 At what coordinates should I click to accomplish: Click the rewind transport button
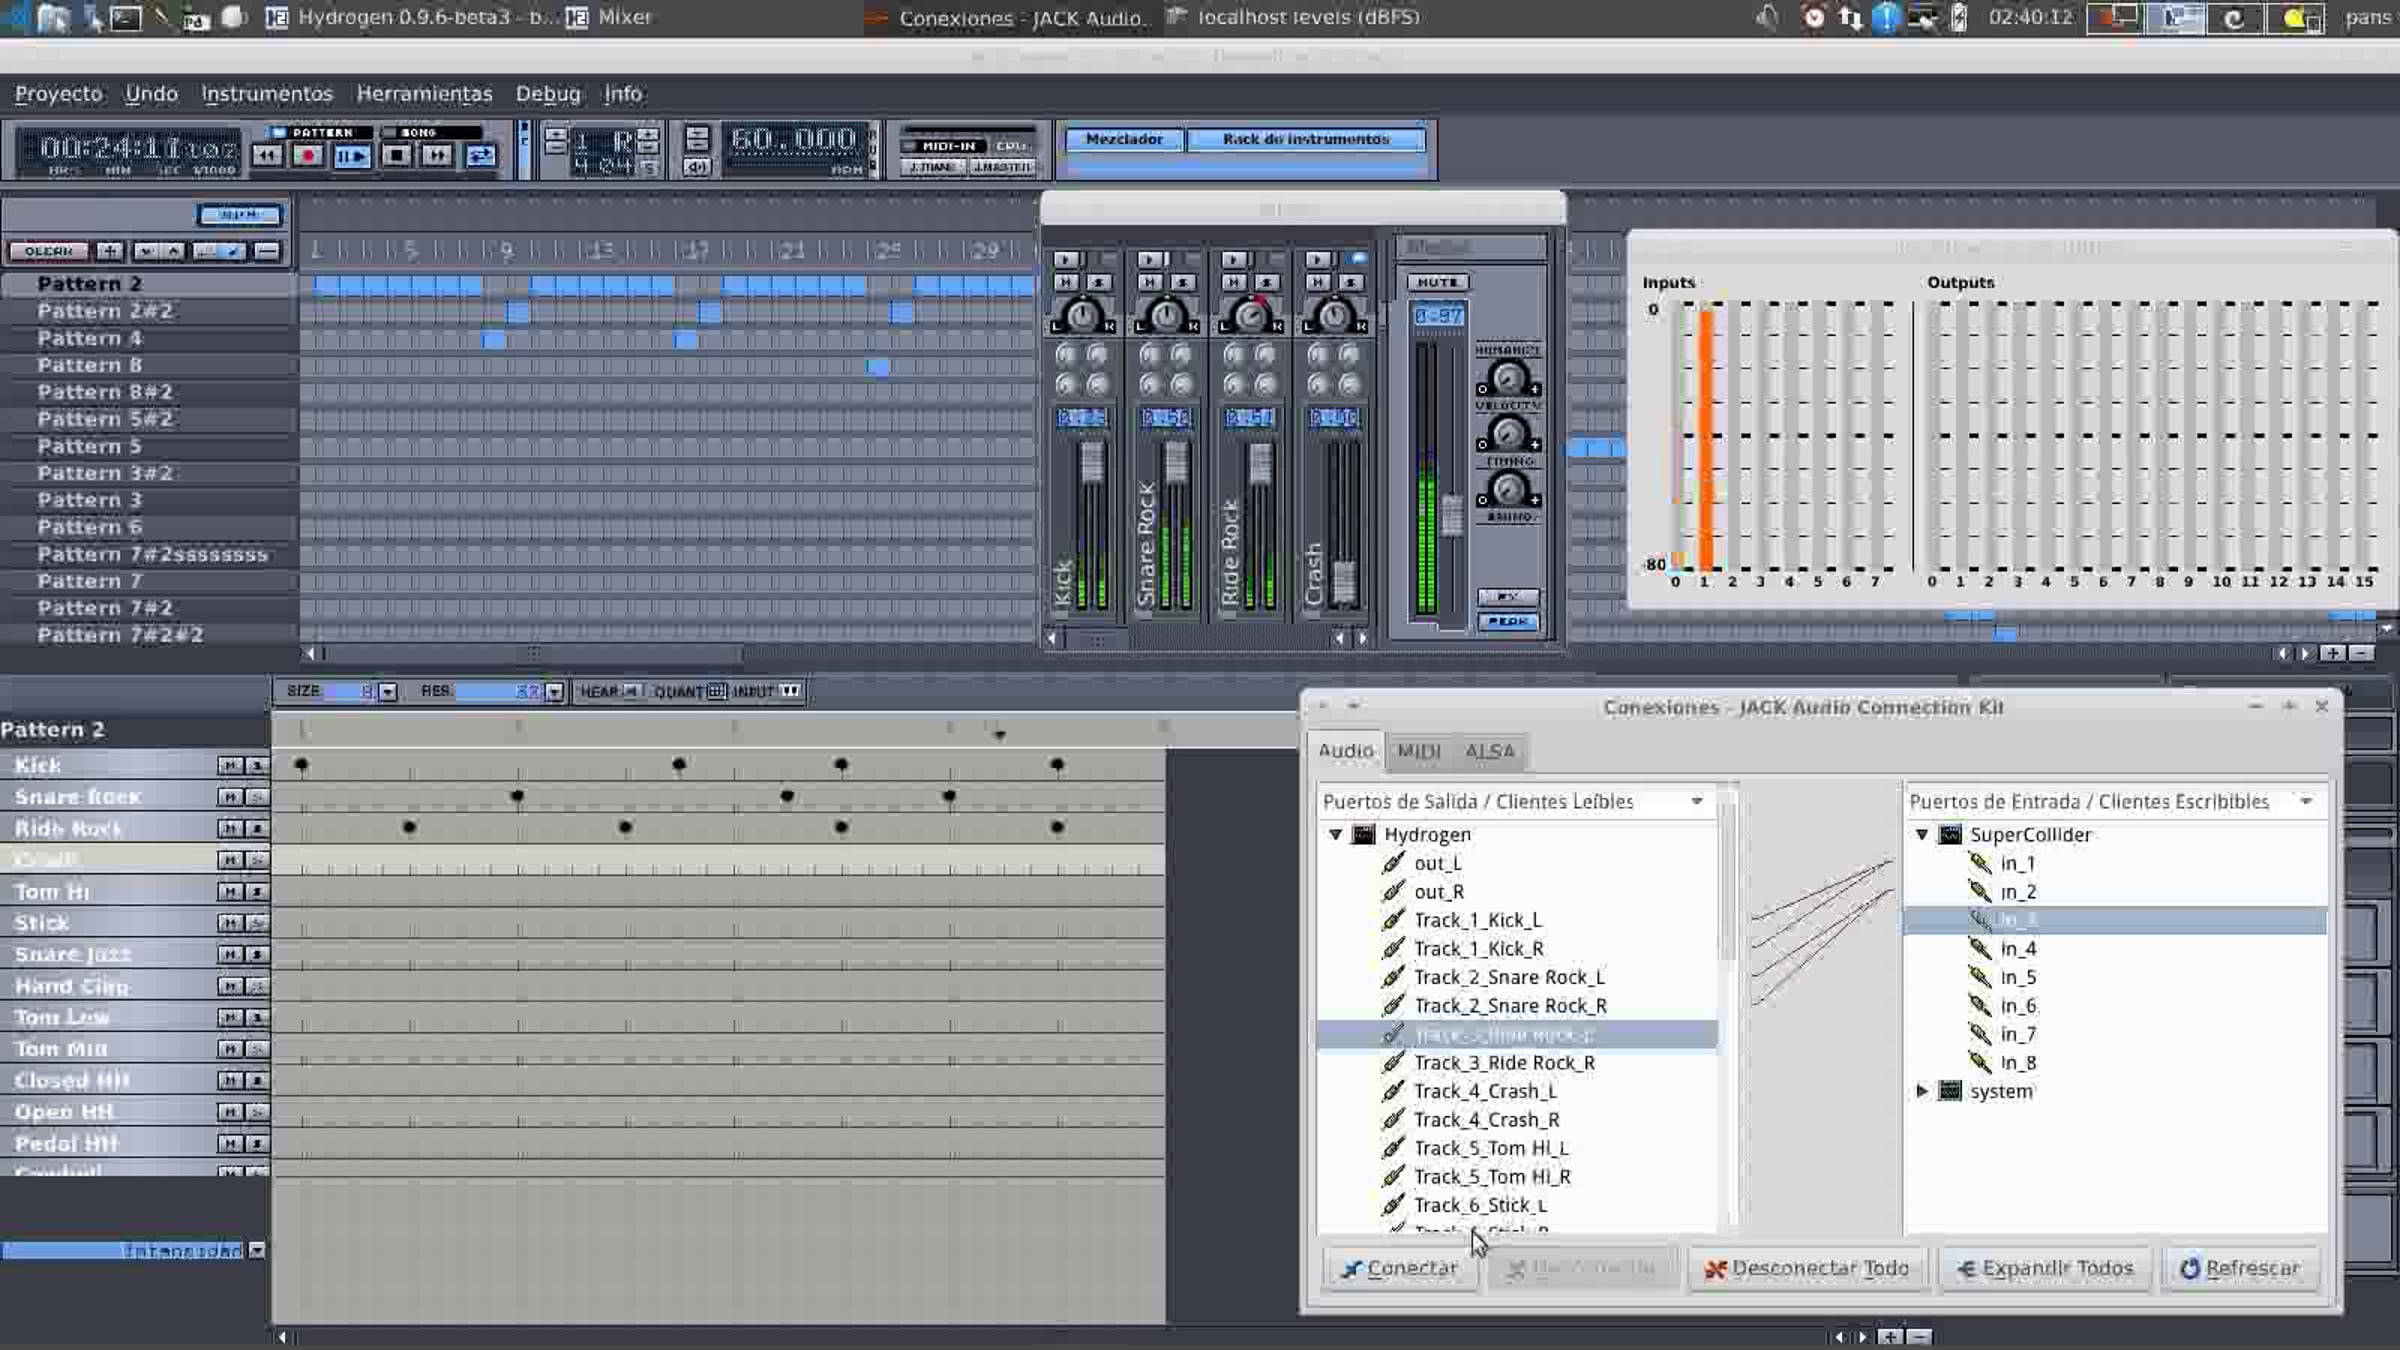pyautogui.click(x=266, y=156)
